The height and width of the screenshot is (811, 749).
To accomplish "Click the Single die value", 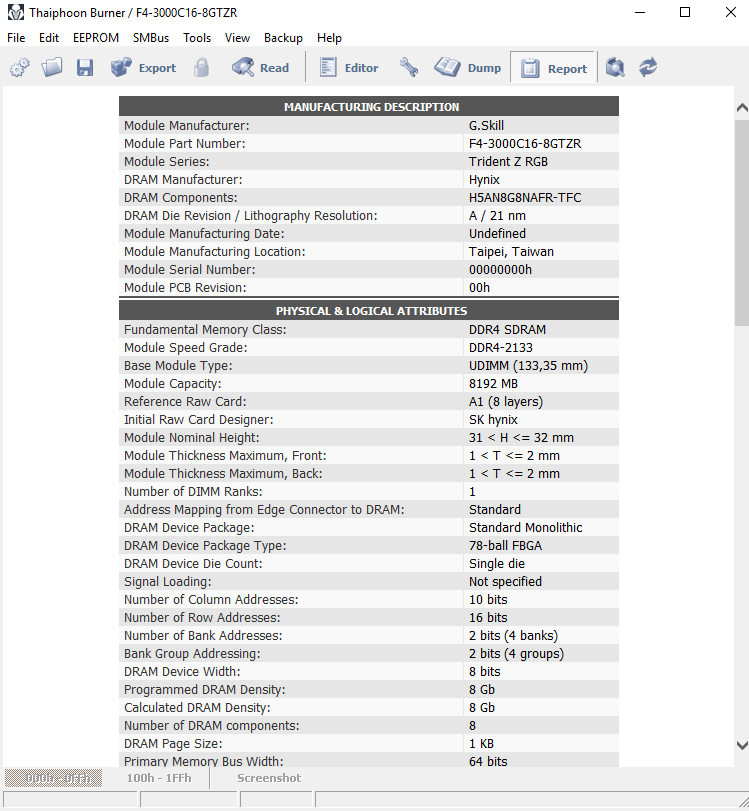I will tap(497, 563).
